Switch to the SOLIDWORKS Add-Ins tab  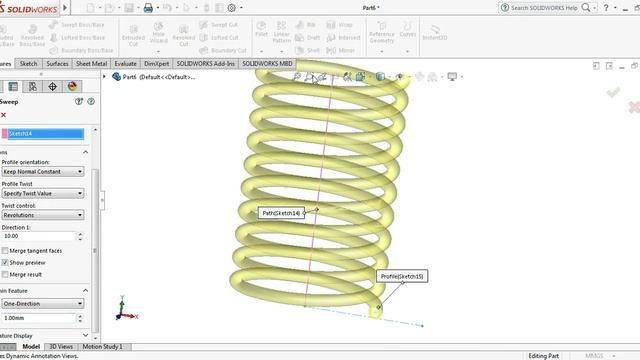[206, 64]
